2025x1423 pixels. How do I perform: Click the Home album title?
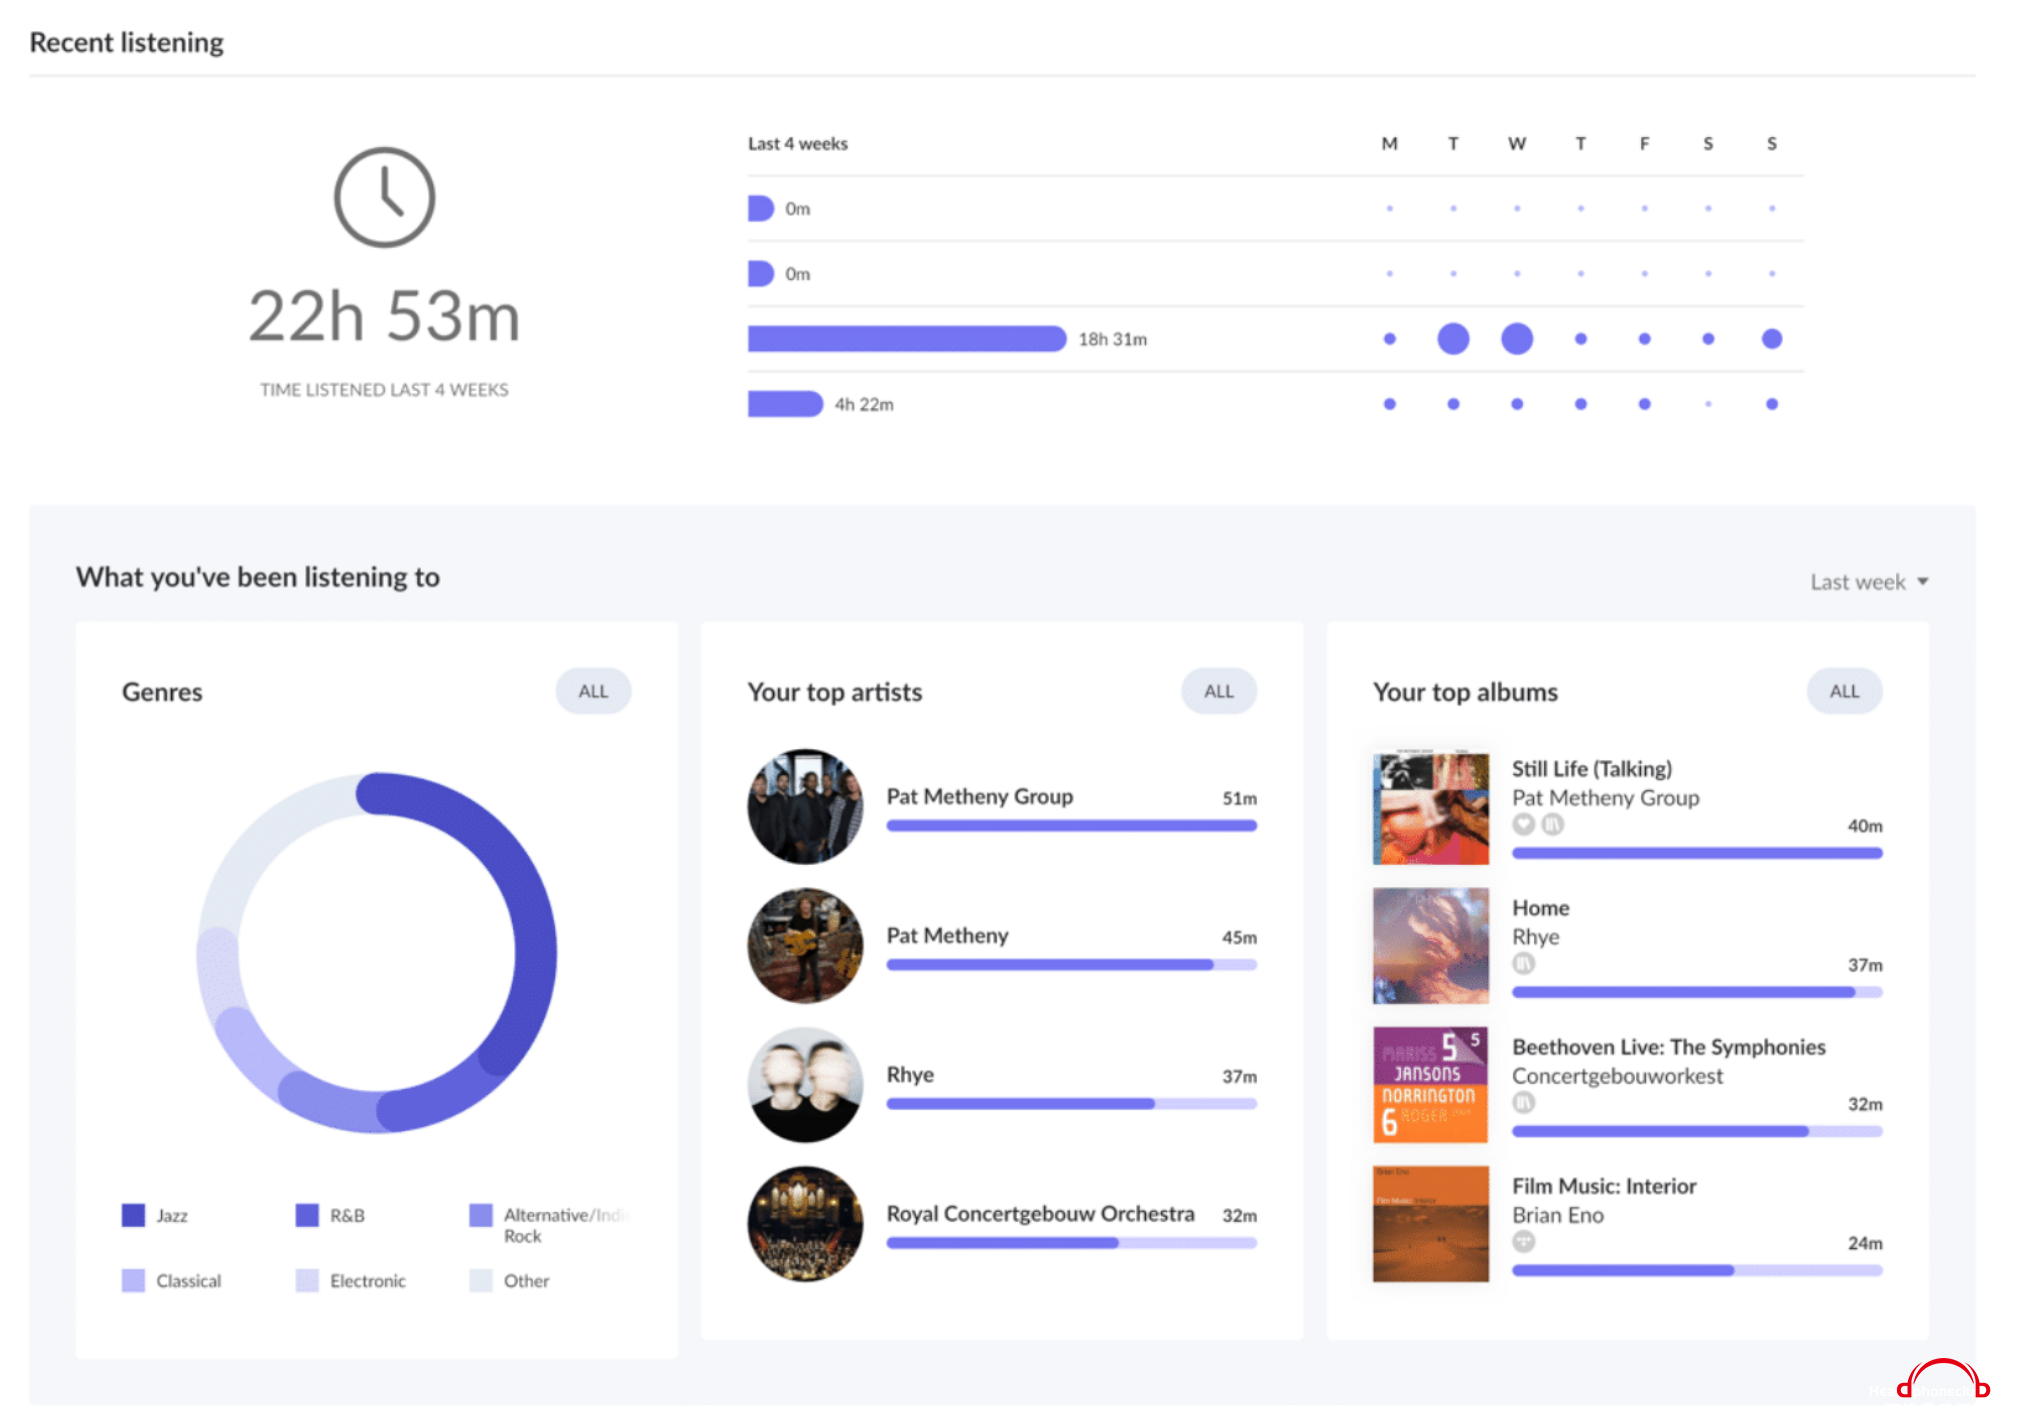tap(1540, 907)
